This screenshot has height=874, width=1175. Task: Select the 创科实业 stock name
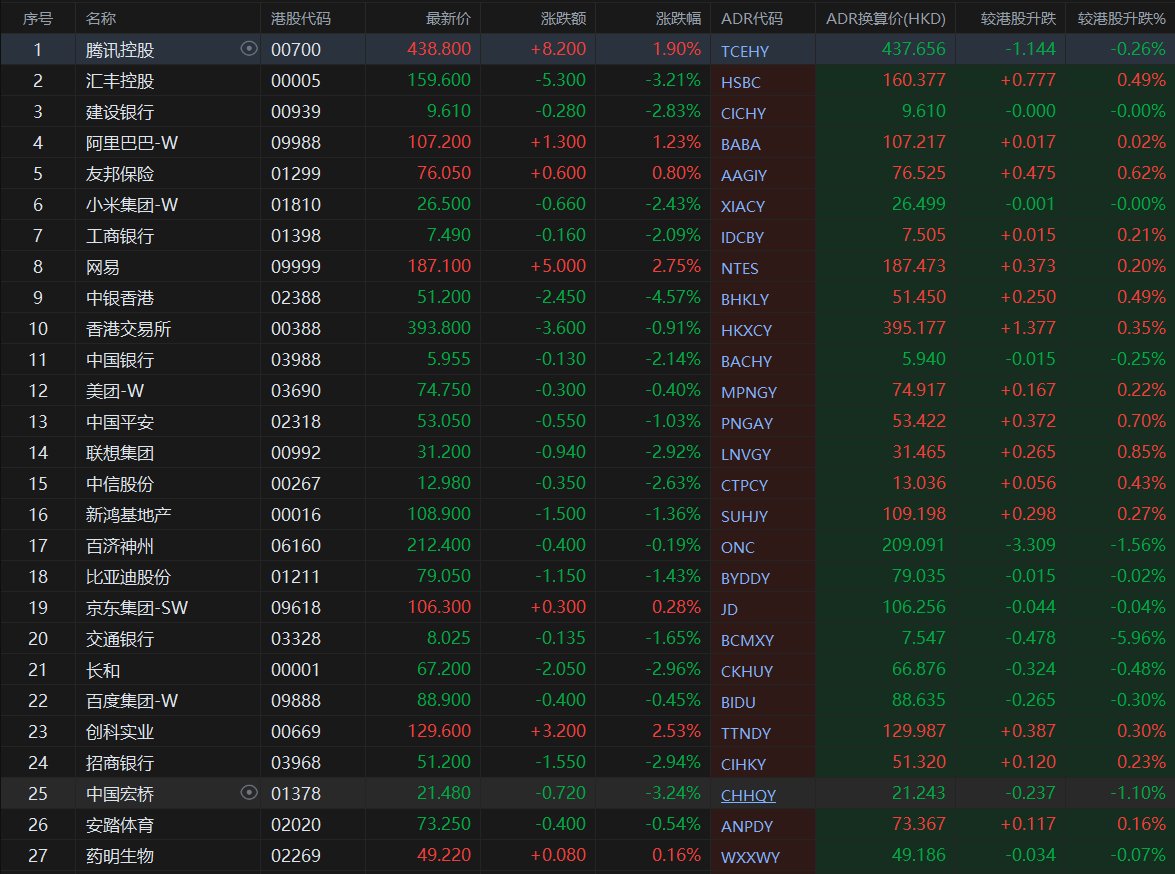(120, 732)
